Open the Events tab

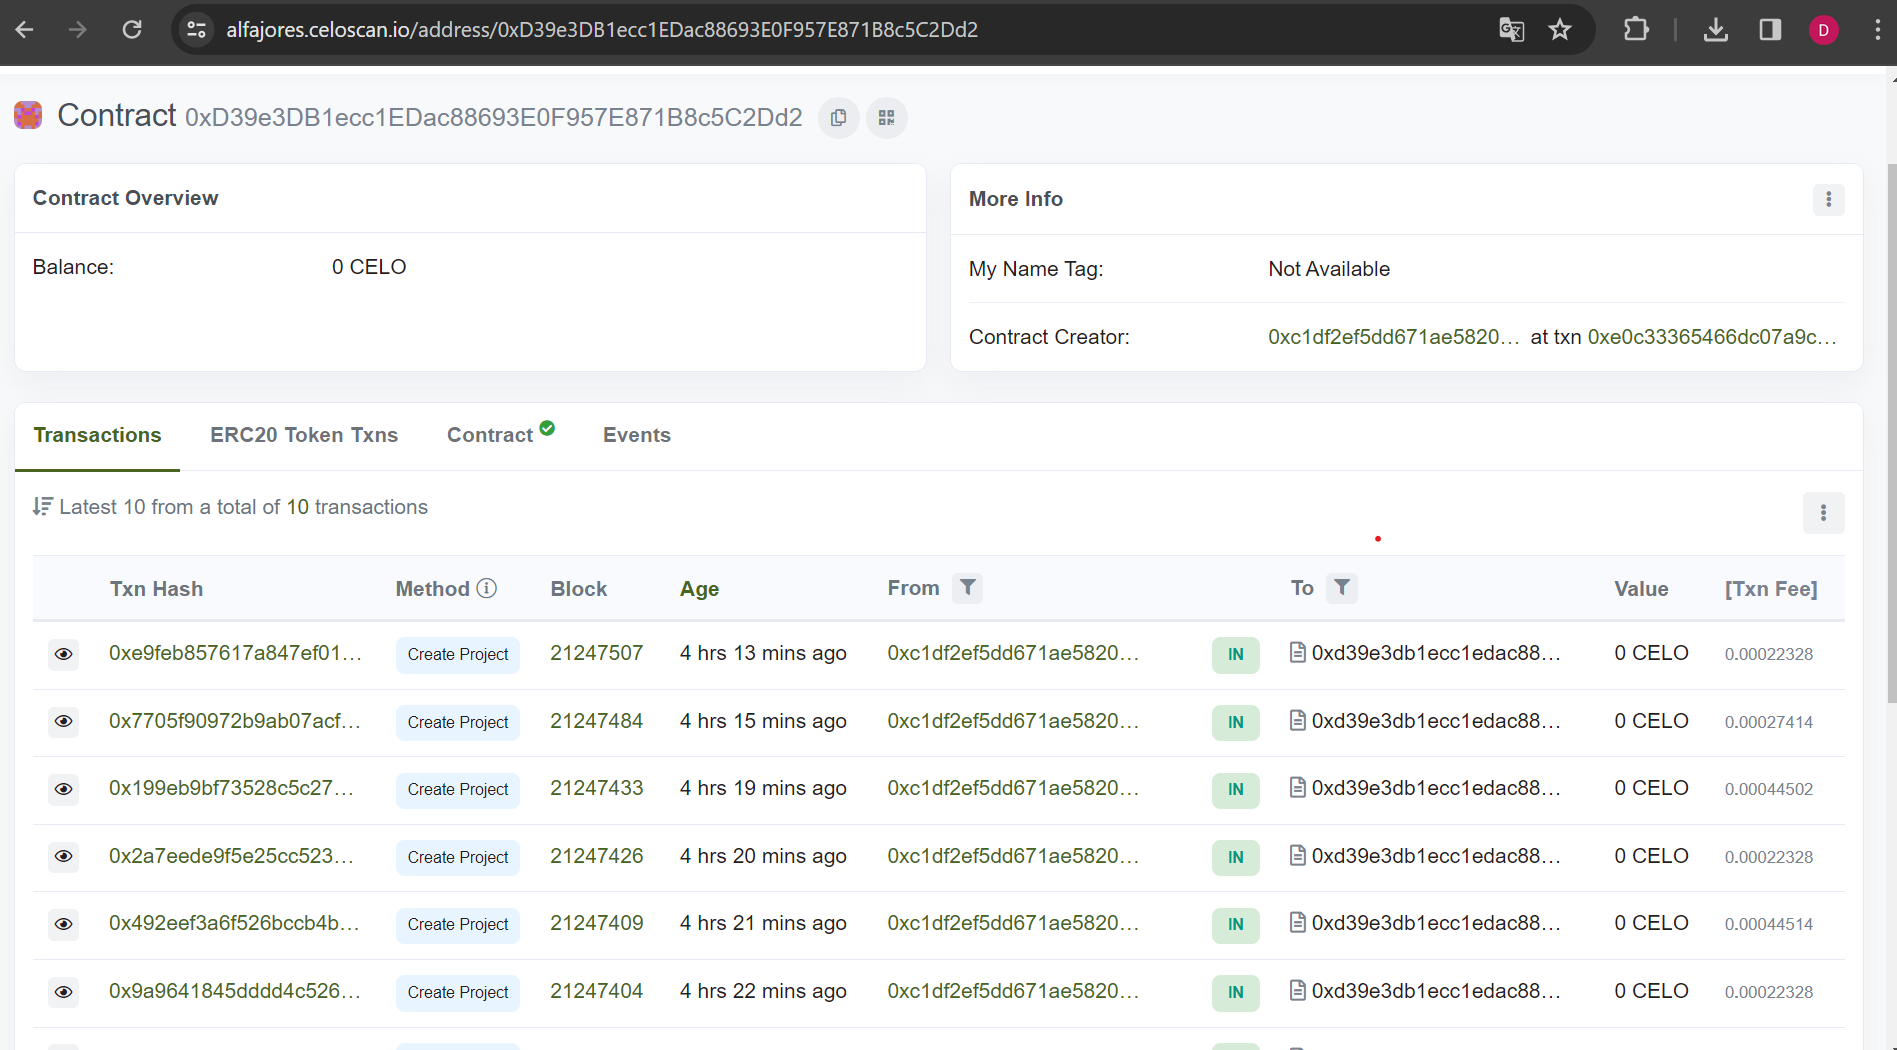(x=637, y=435)
